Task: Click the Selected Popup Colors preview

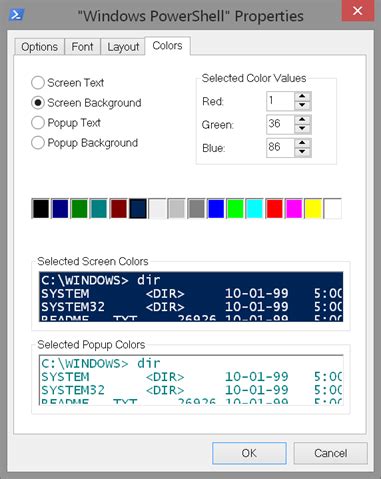Action: point(191,380)
